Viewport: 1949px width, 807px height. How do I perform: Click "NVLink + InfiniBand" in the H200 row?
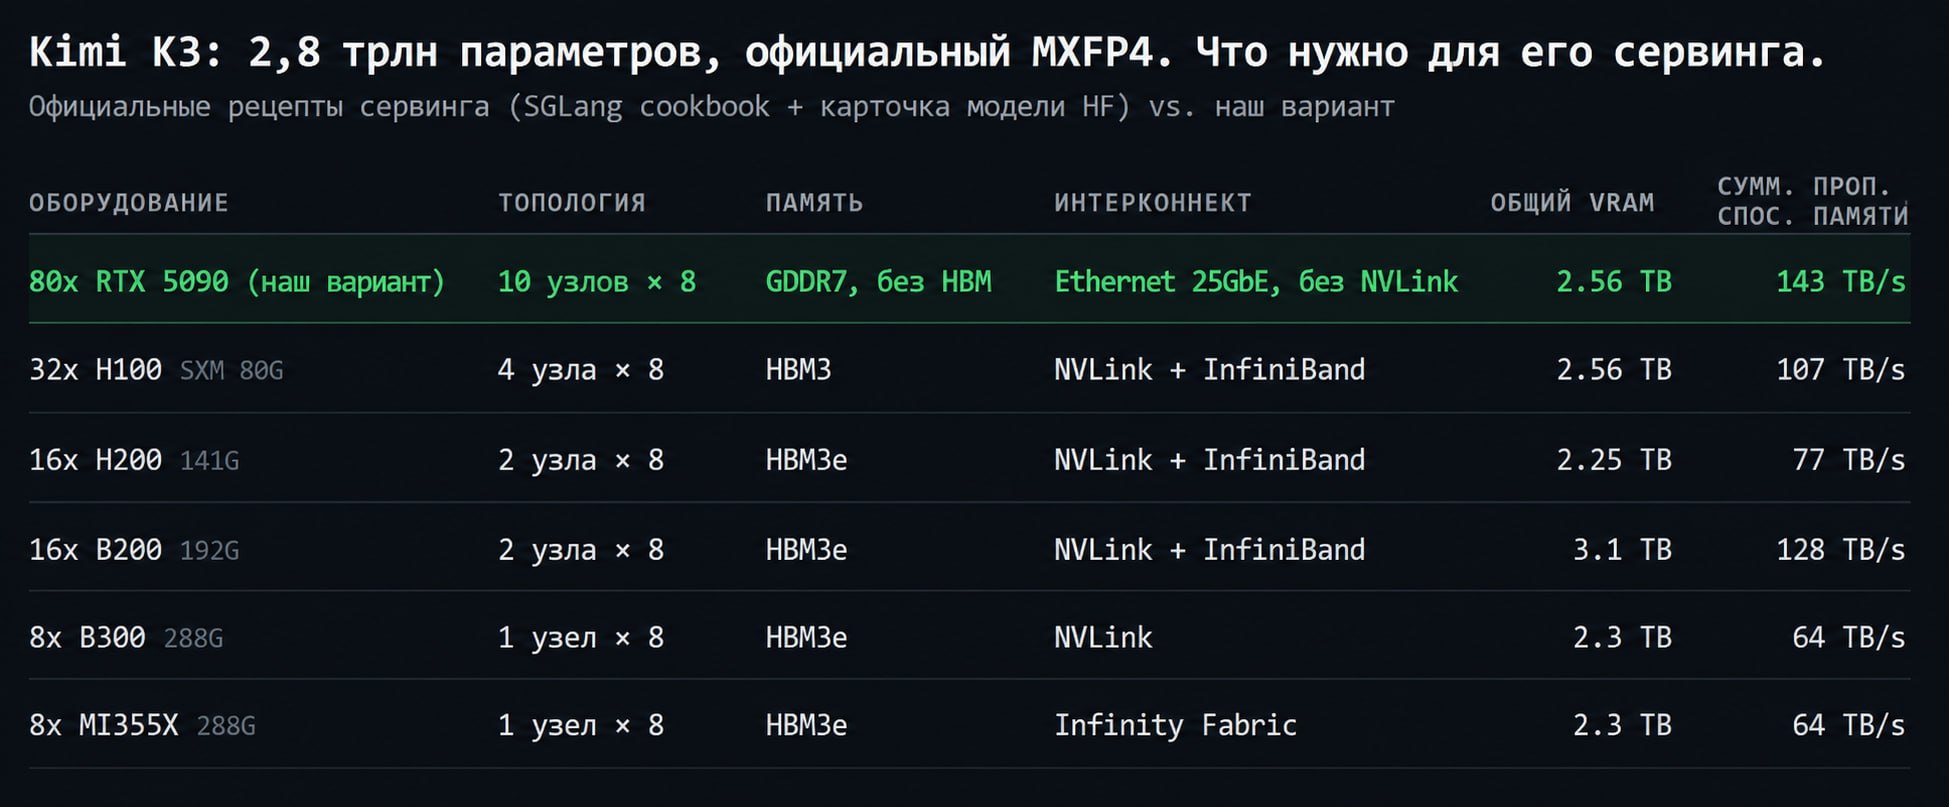(x=1209, y=460)
